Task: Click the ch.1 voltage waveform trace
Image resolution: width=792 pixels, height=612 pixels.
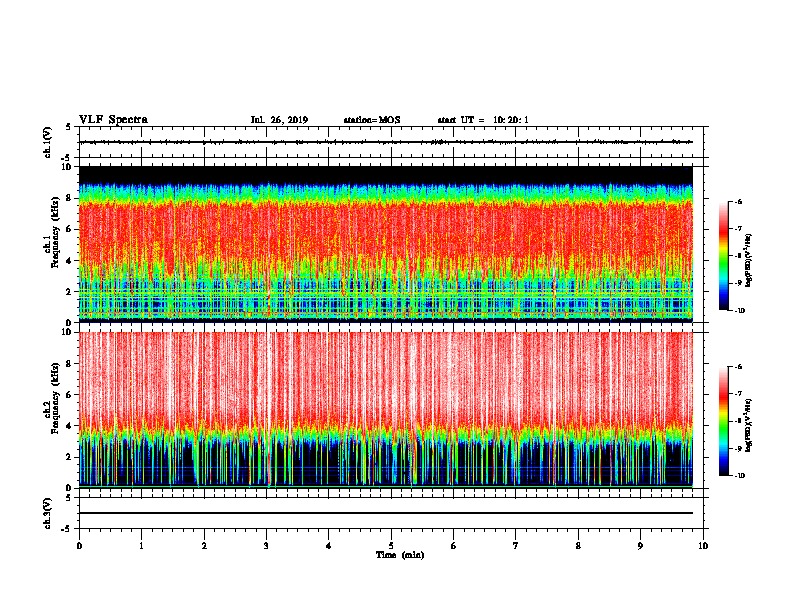Action: coord(386,142)
